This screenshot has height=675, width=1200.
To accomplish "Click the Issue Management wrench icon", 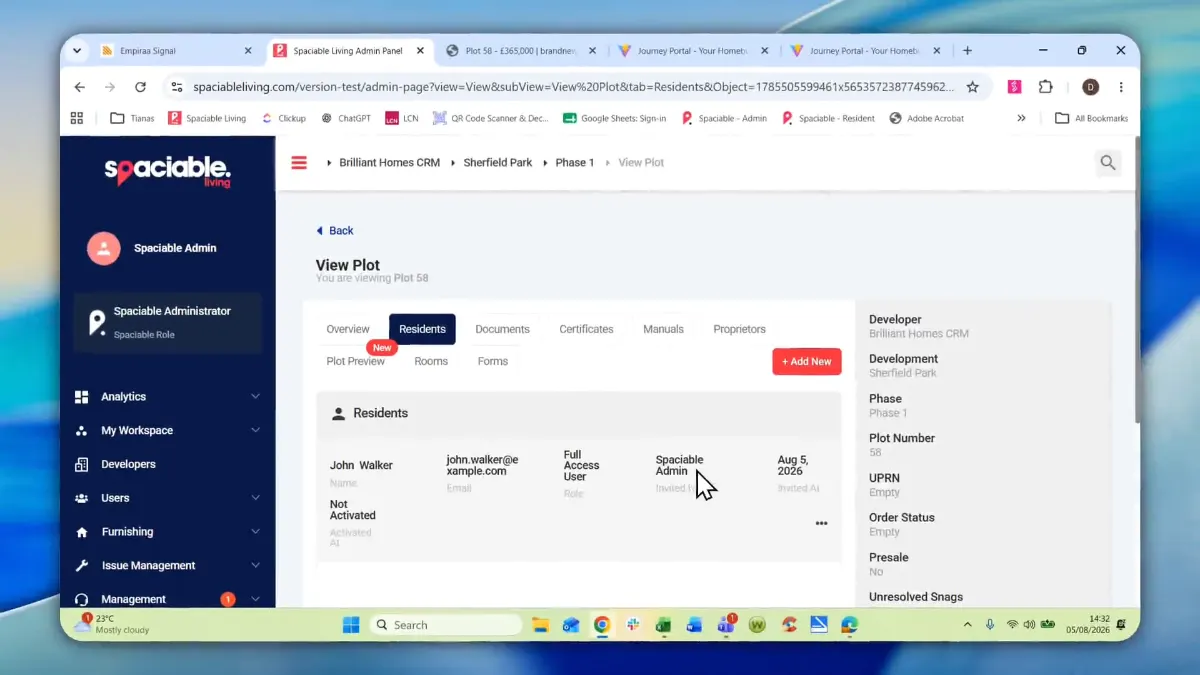I will [x=81, y=566].
